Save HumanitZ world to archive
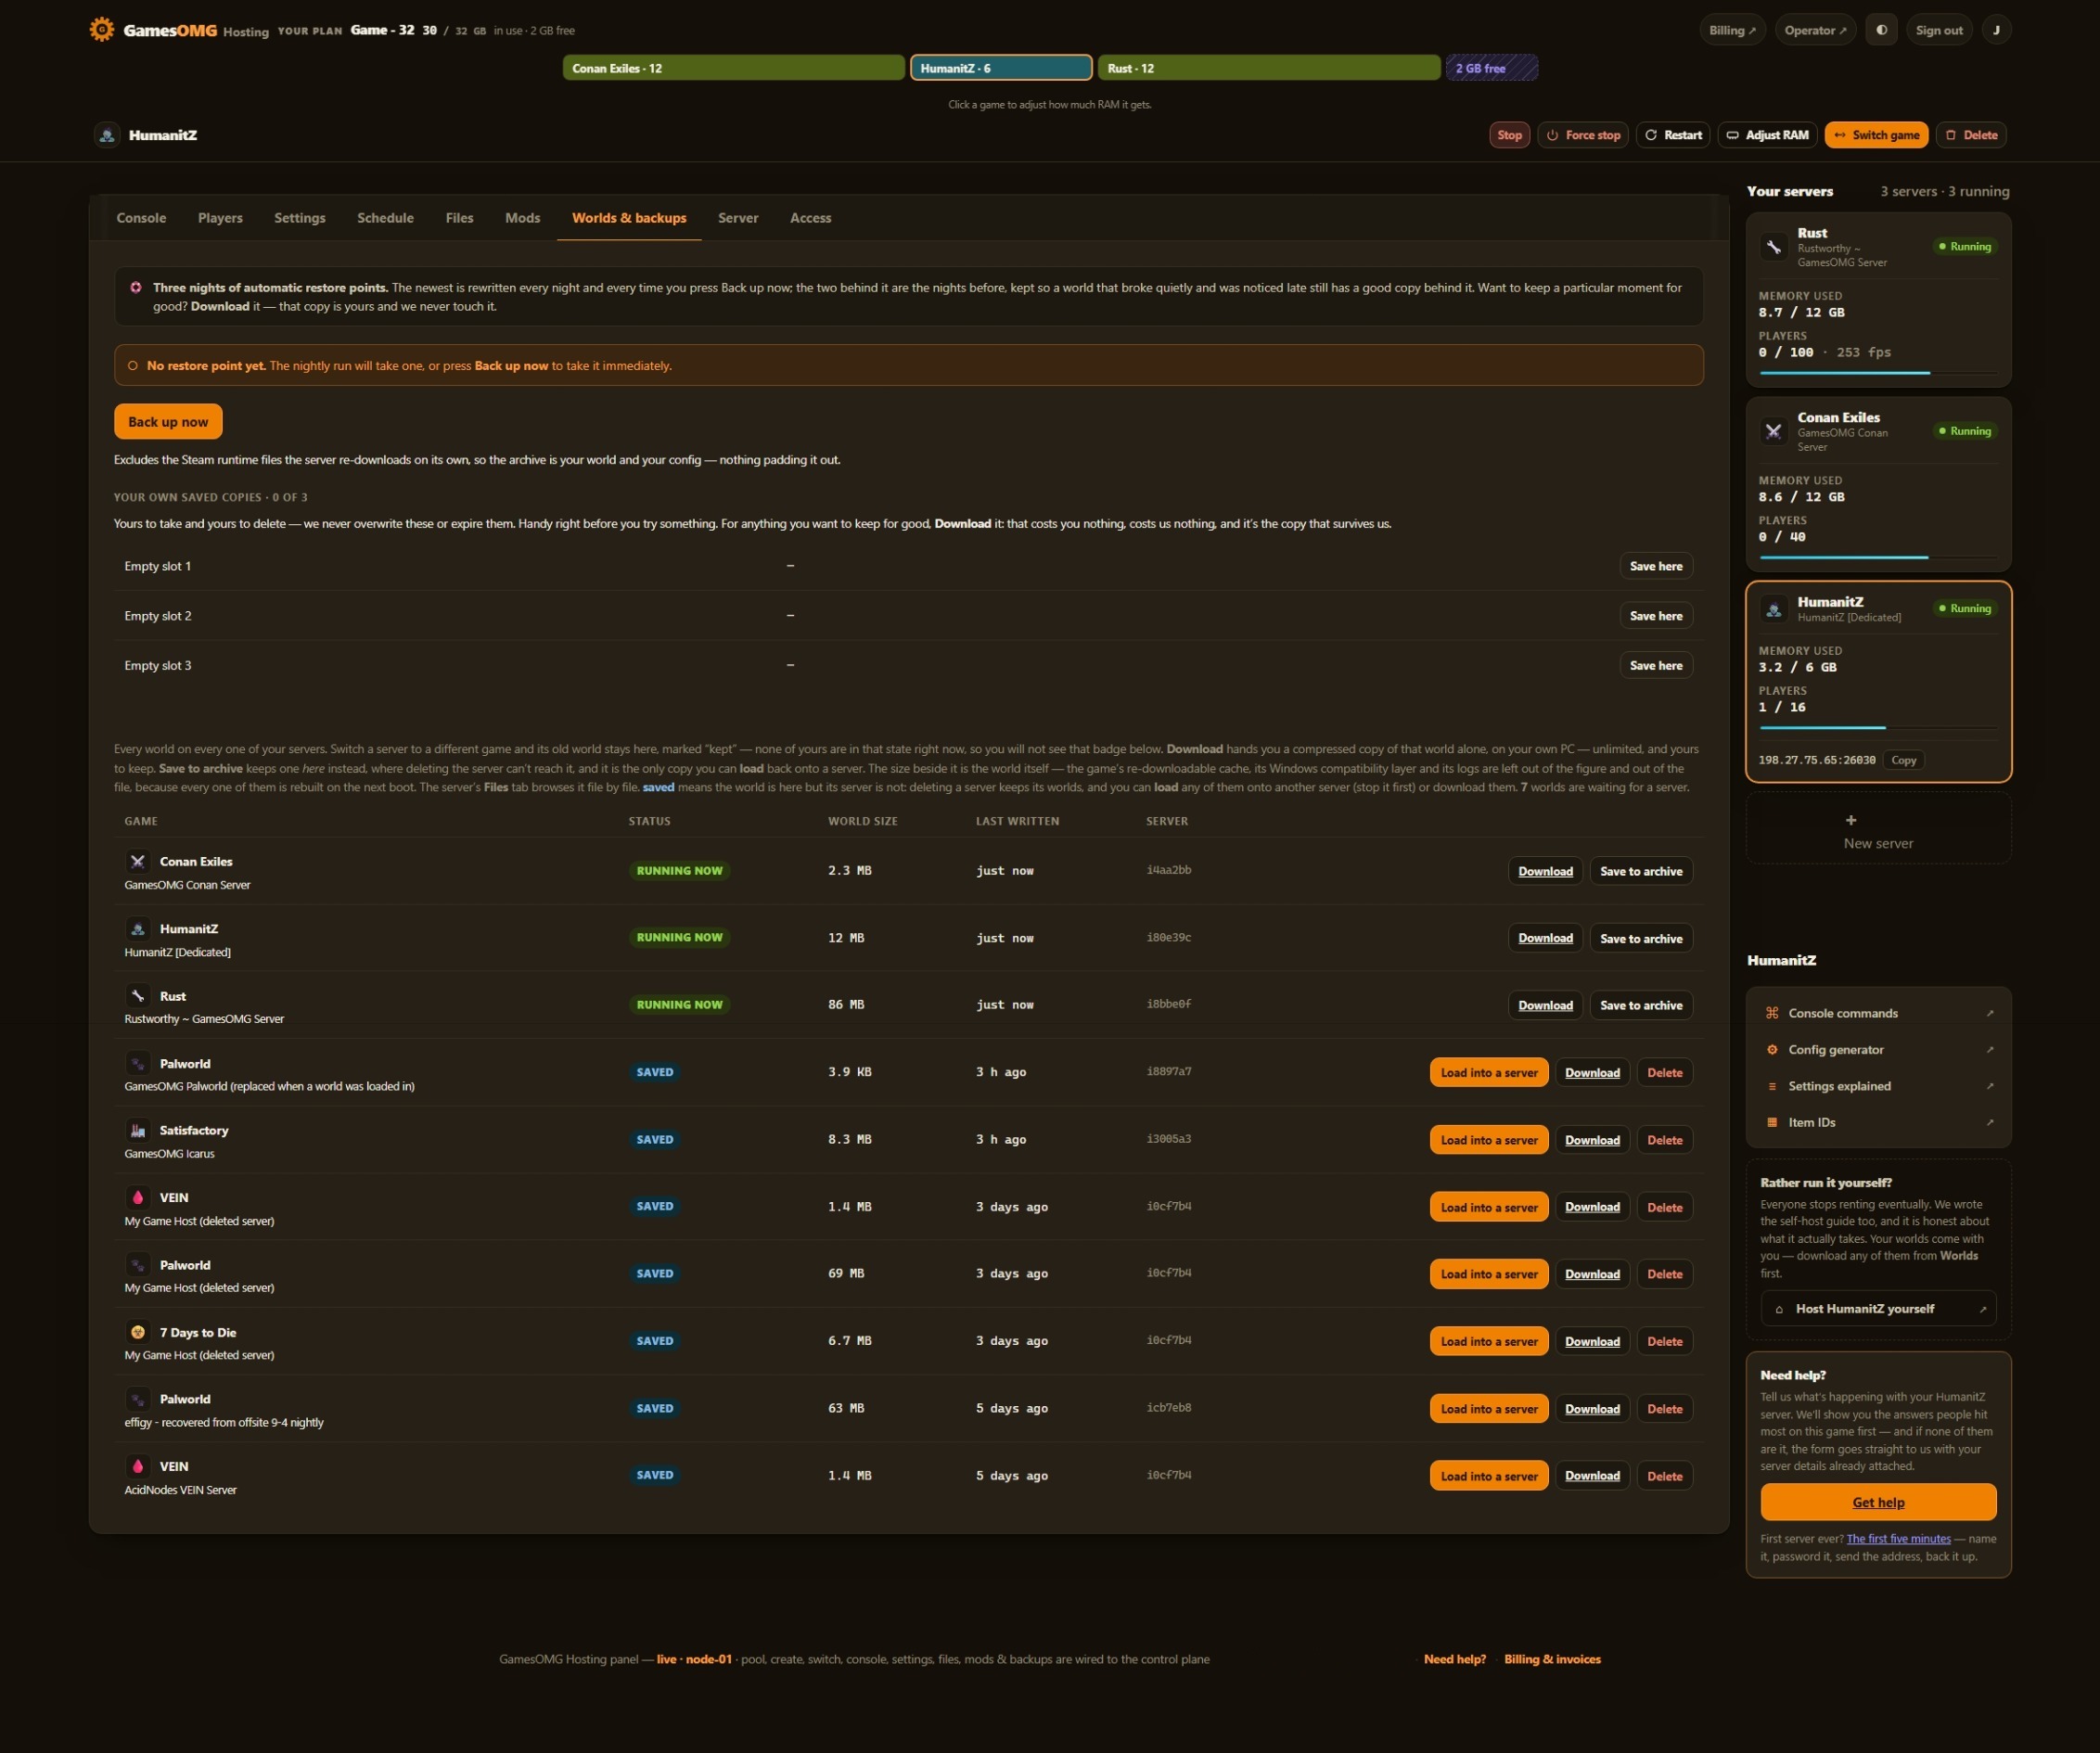The width and height of the screenshot is (2100, 1753). pyautogui.click(x=1641, y=938)
